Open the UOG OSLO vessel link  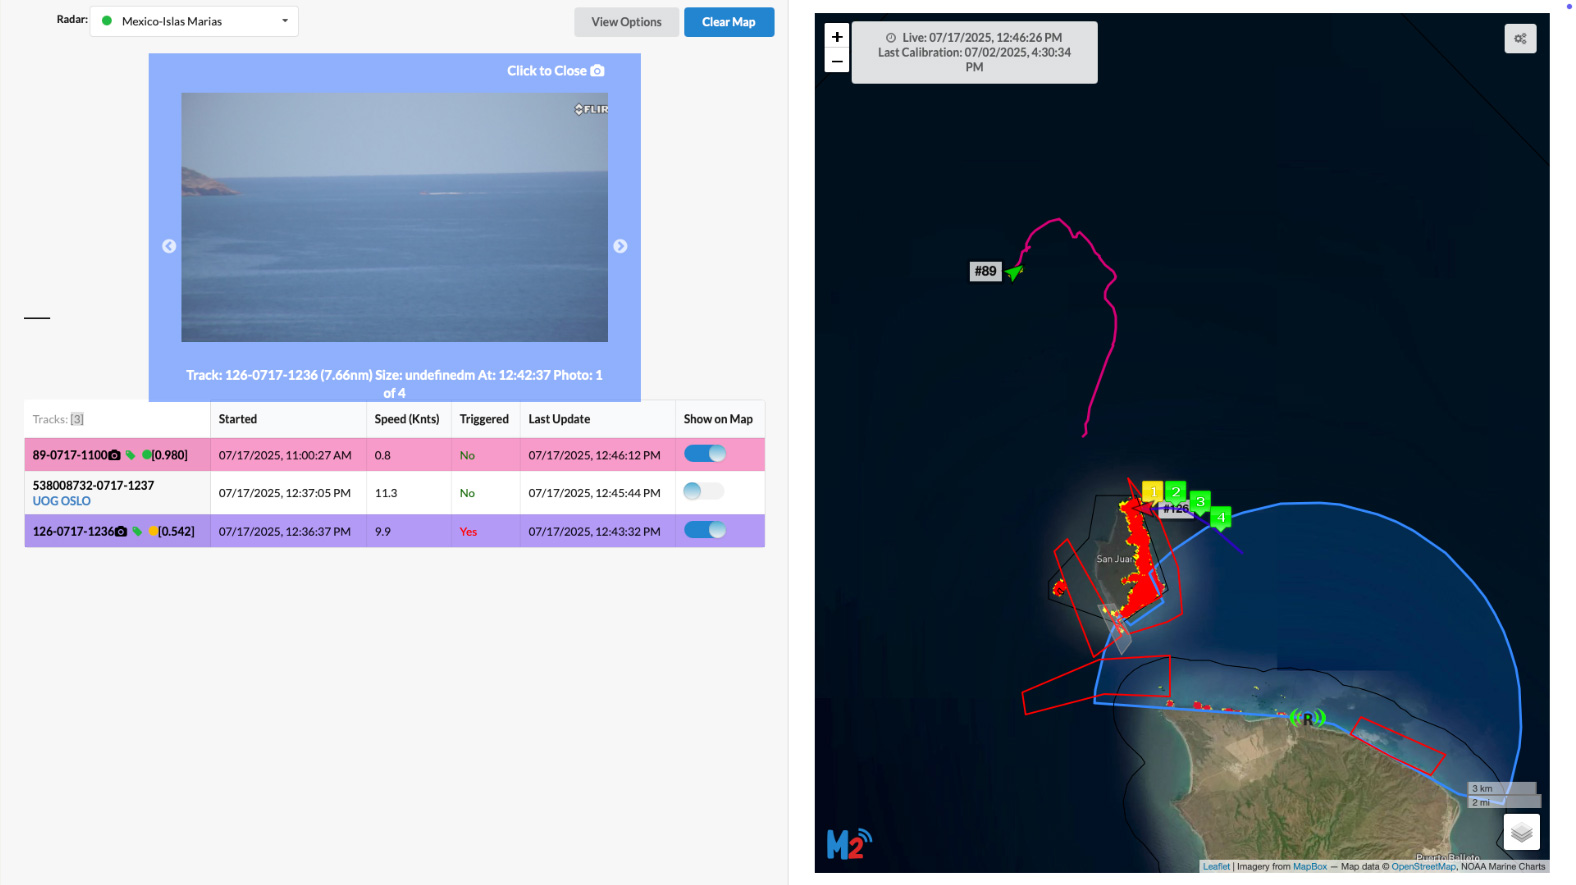tap(62, 501)
